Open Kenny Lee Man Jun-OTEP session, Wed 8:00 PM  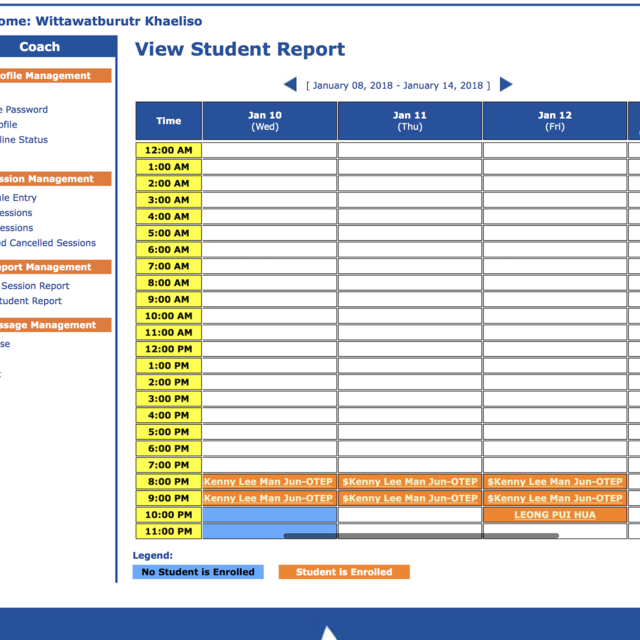270,482
